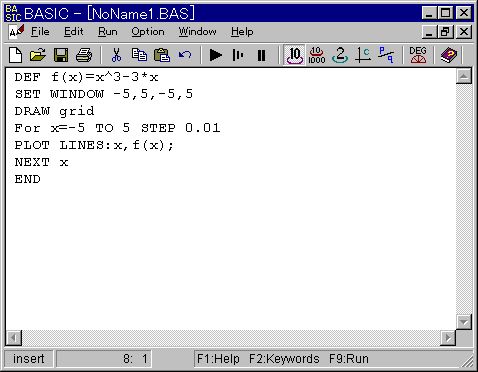
Task: Click BASIC application icon in title bar
Action: [x=13, y=13]
